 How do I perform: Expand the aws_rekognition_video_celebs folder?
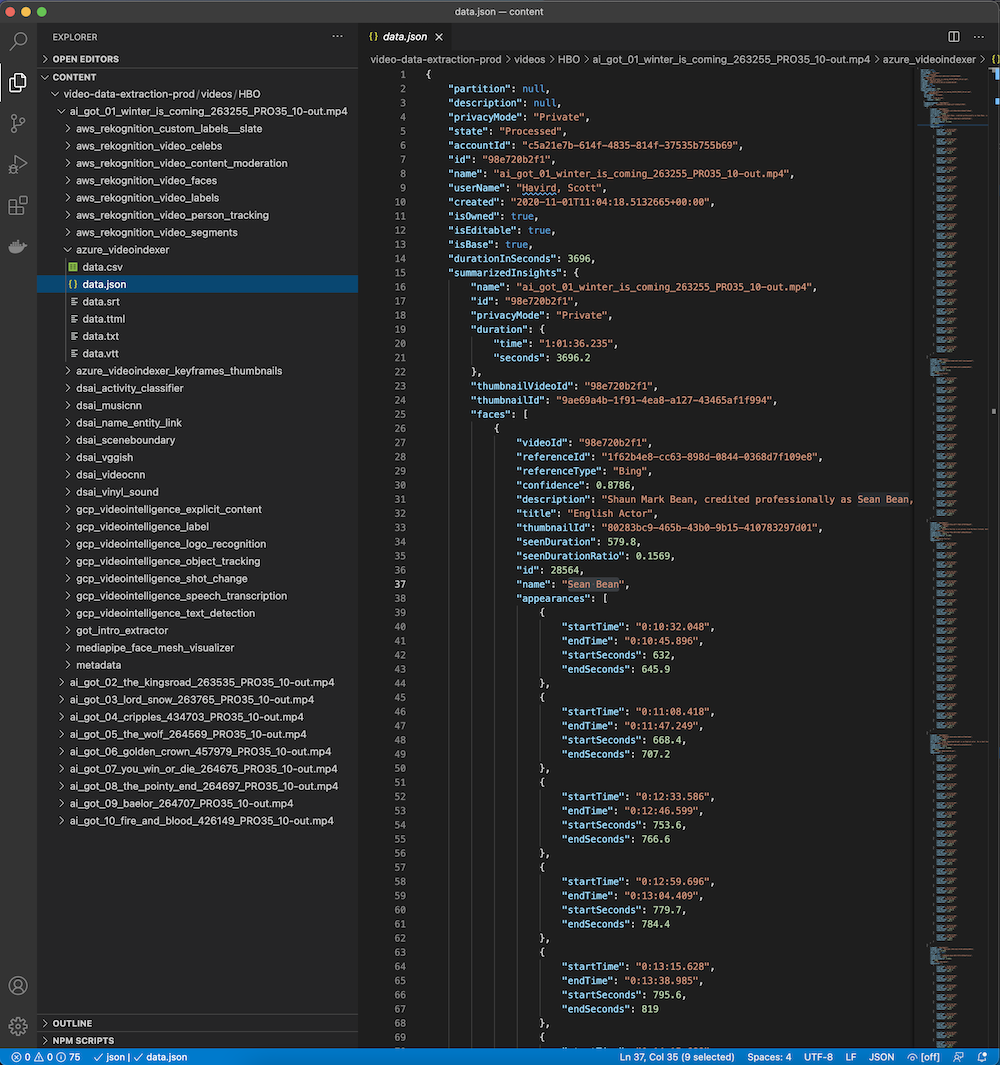coord(149,145)
